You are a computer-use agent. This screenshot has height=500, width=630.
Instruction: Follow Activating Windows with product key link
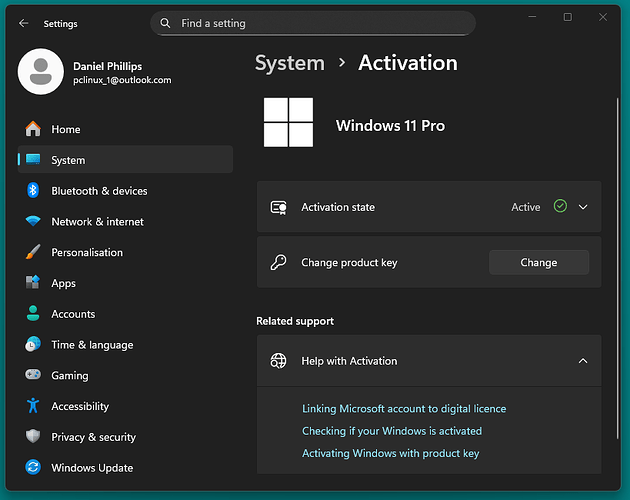(x=390, y=453)
